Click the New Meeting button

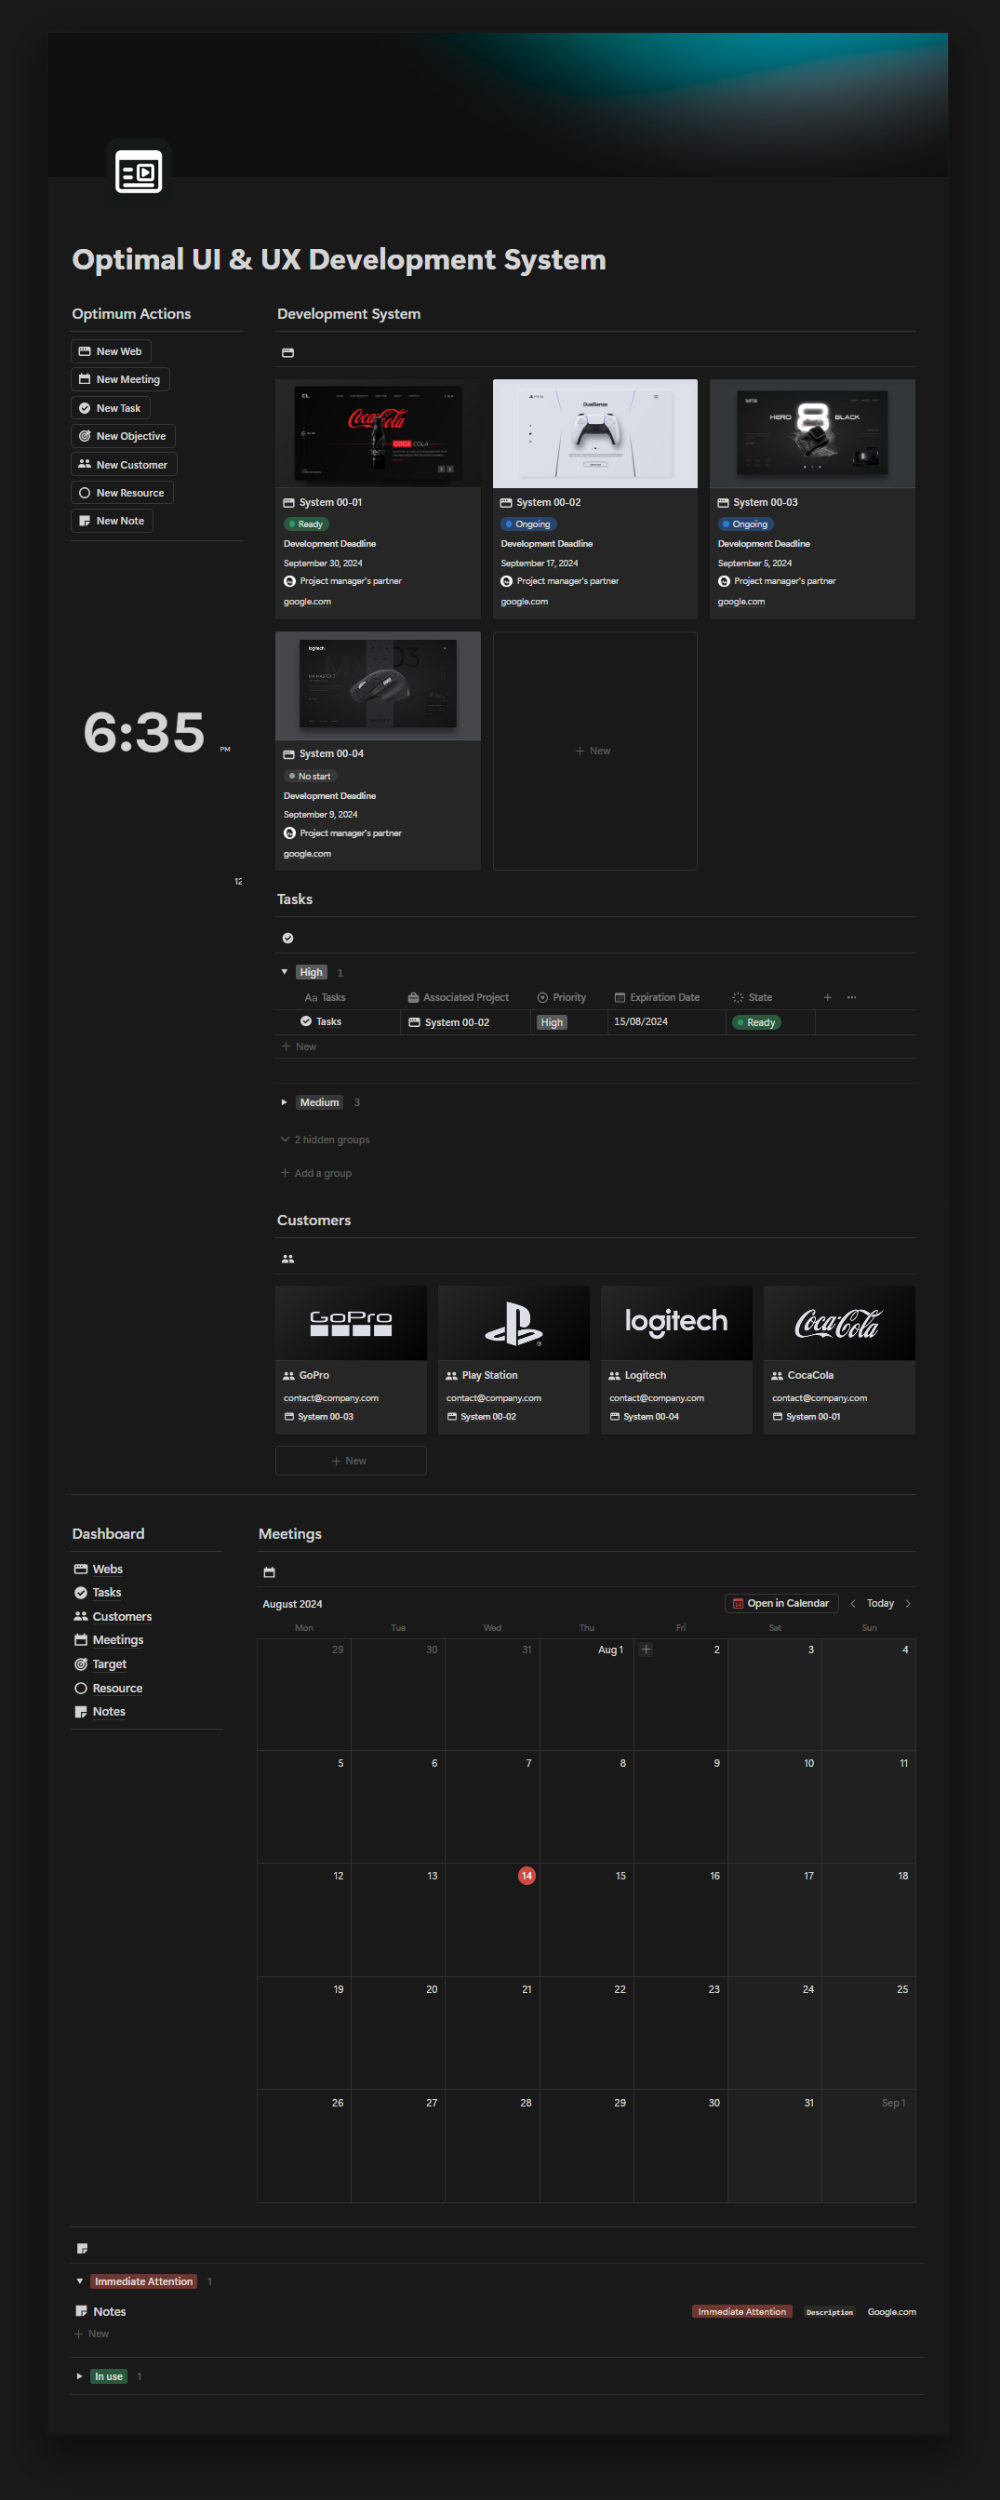[x=120, y=379]
